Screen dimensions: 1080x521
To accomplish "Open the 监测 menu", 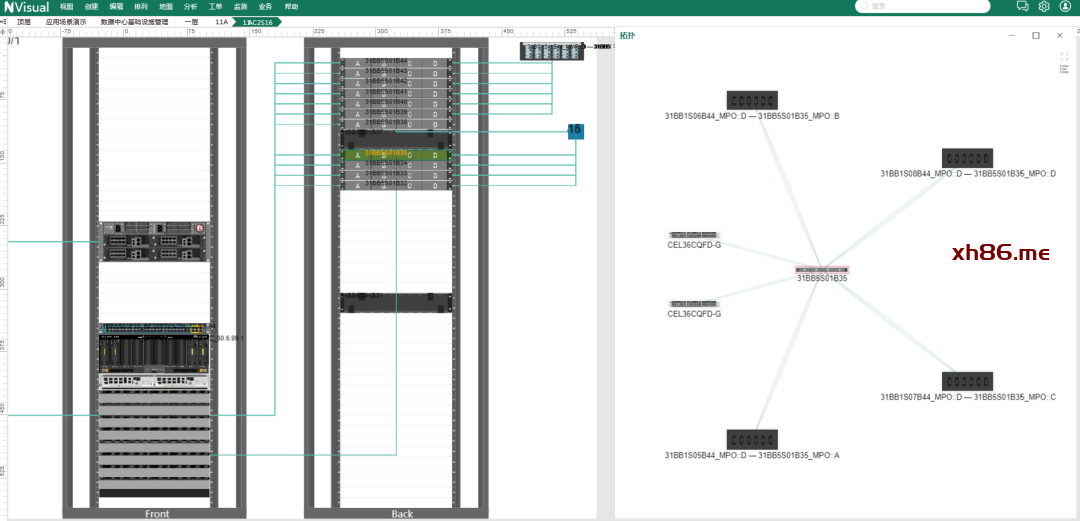I will point(240,6).
